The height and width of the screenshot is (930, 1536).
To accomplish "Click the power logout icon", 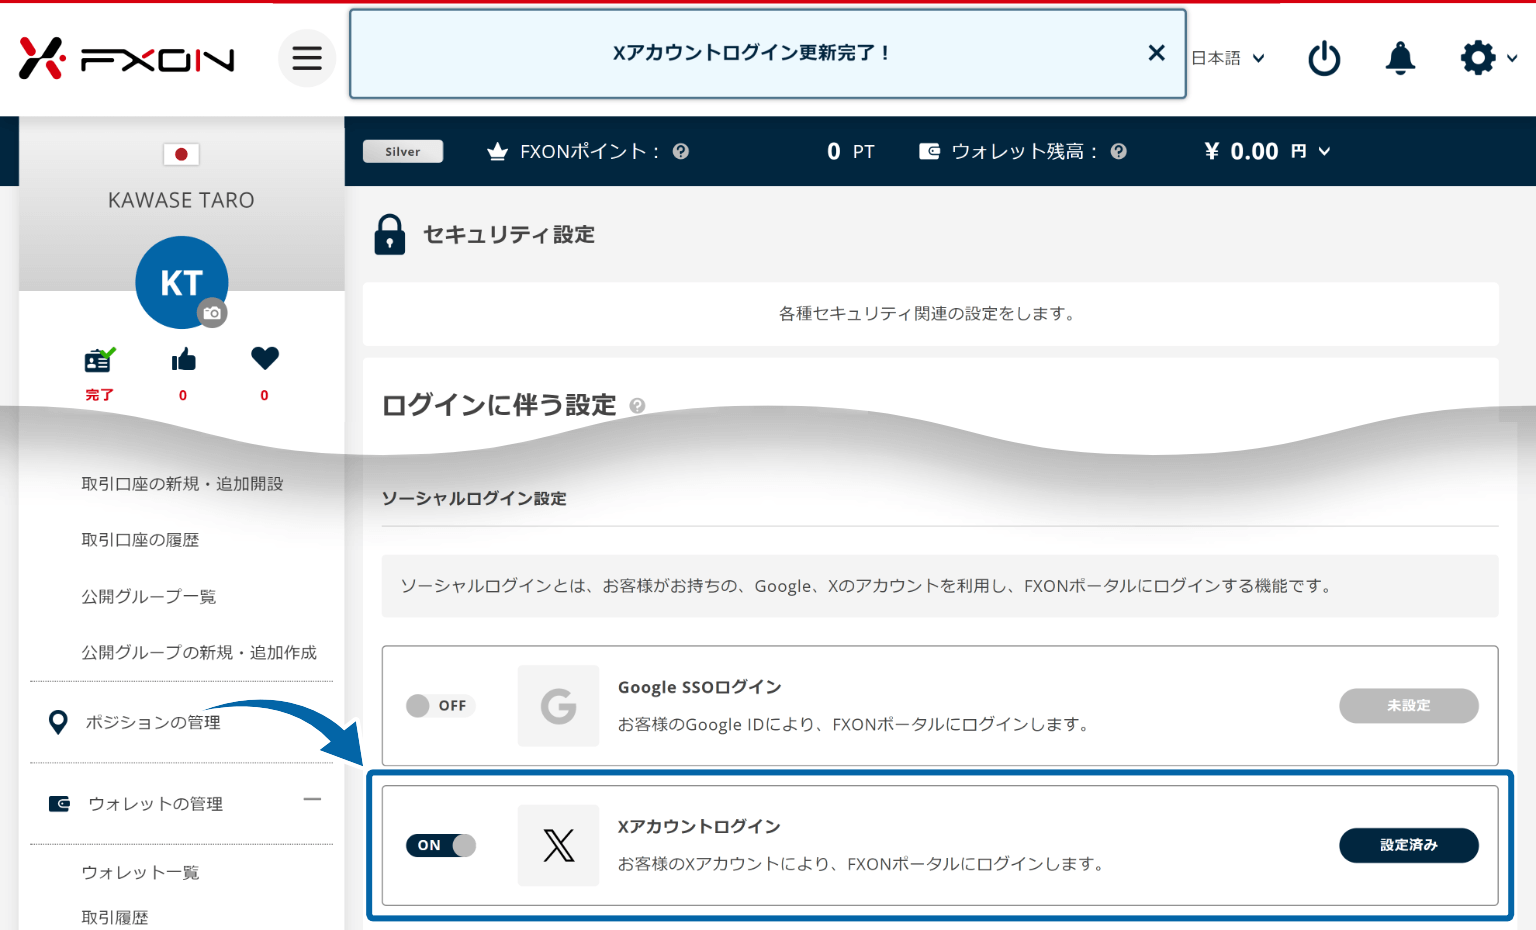I will pyautogui.click(x=1324, y=58).
